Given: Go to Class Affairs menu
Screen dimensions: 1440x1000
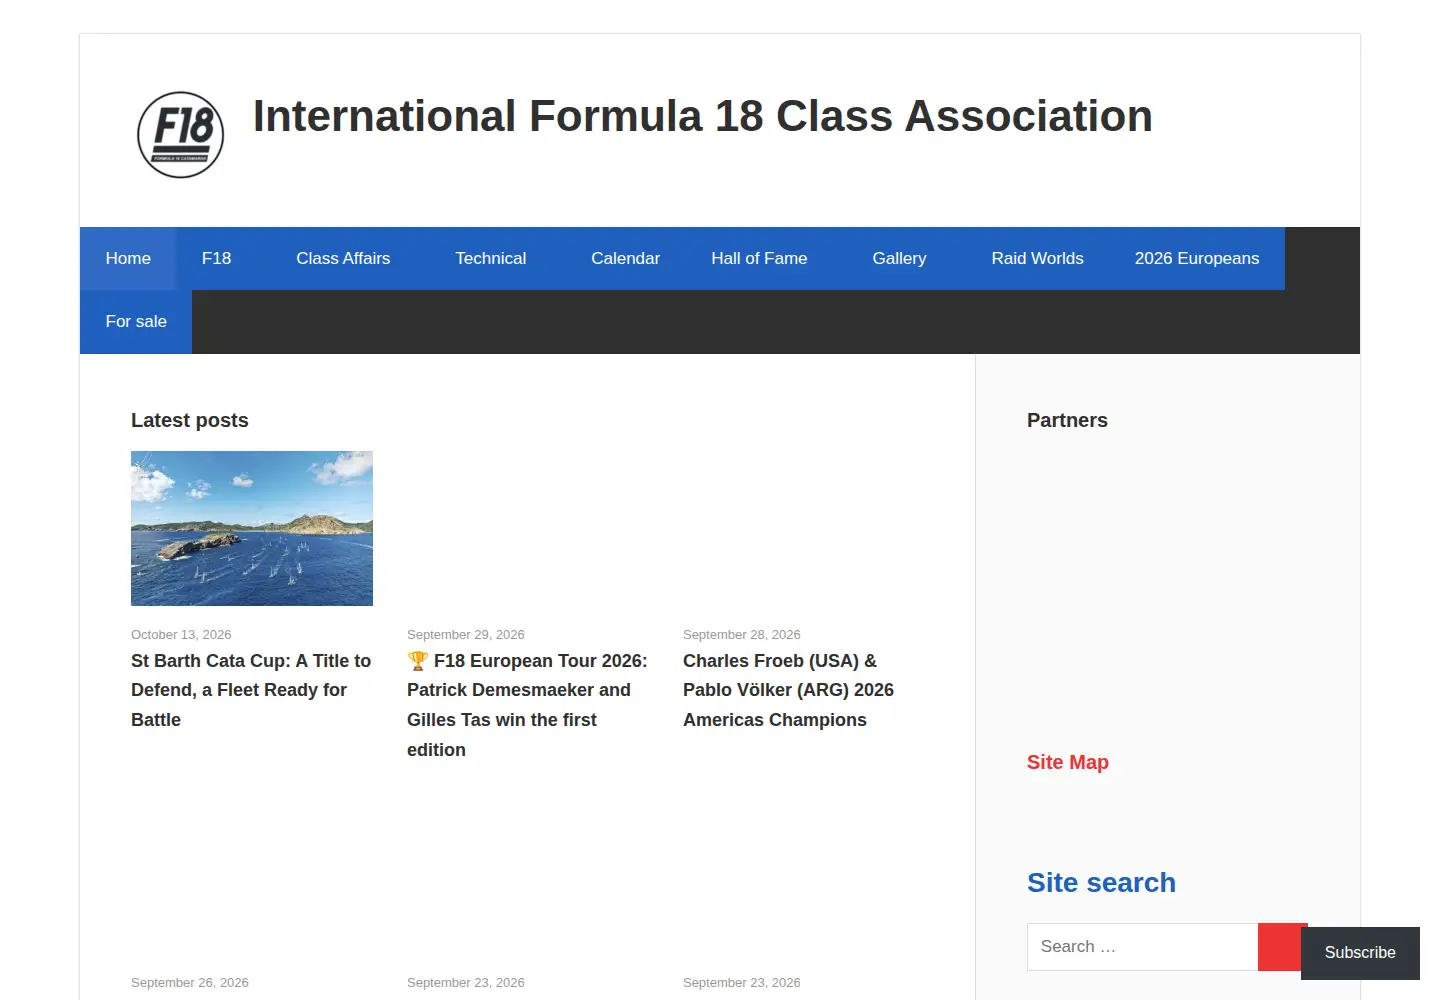Looking at the screenshot, I should pos(343,258).
